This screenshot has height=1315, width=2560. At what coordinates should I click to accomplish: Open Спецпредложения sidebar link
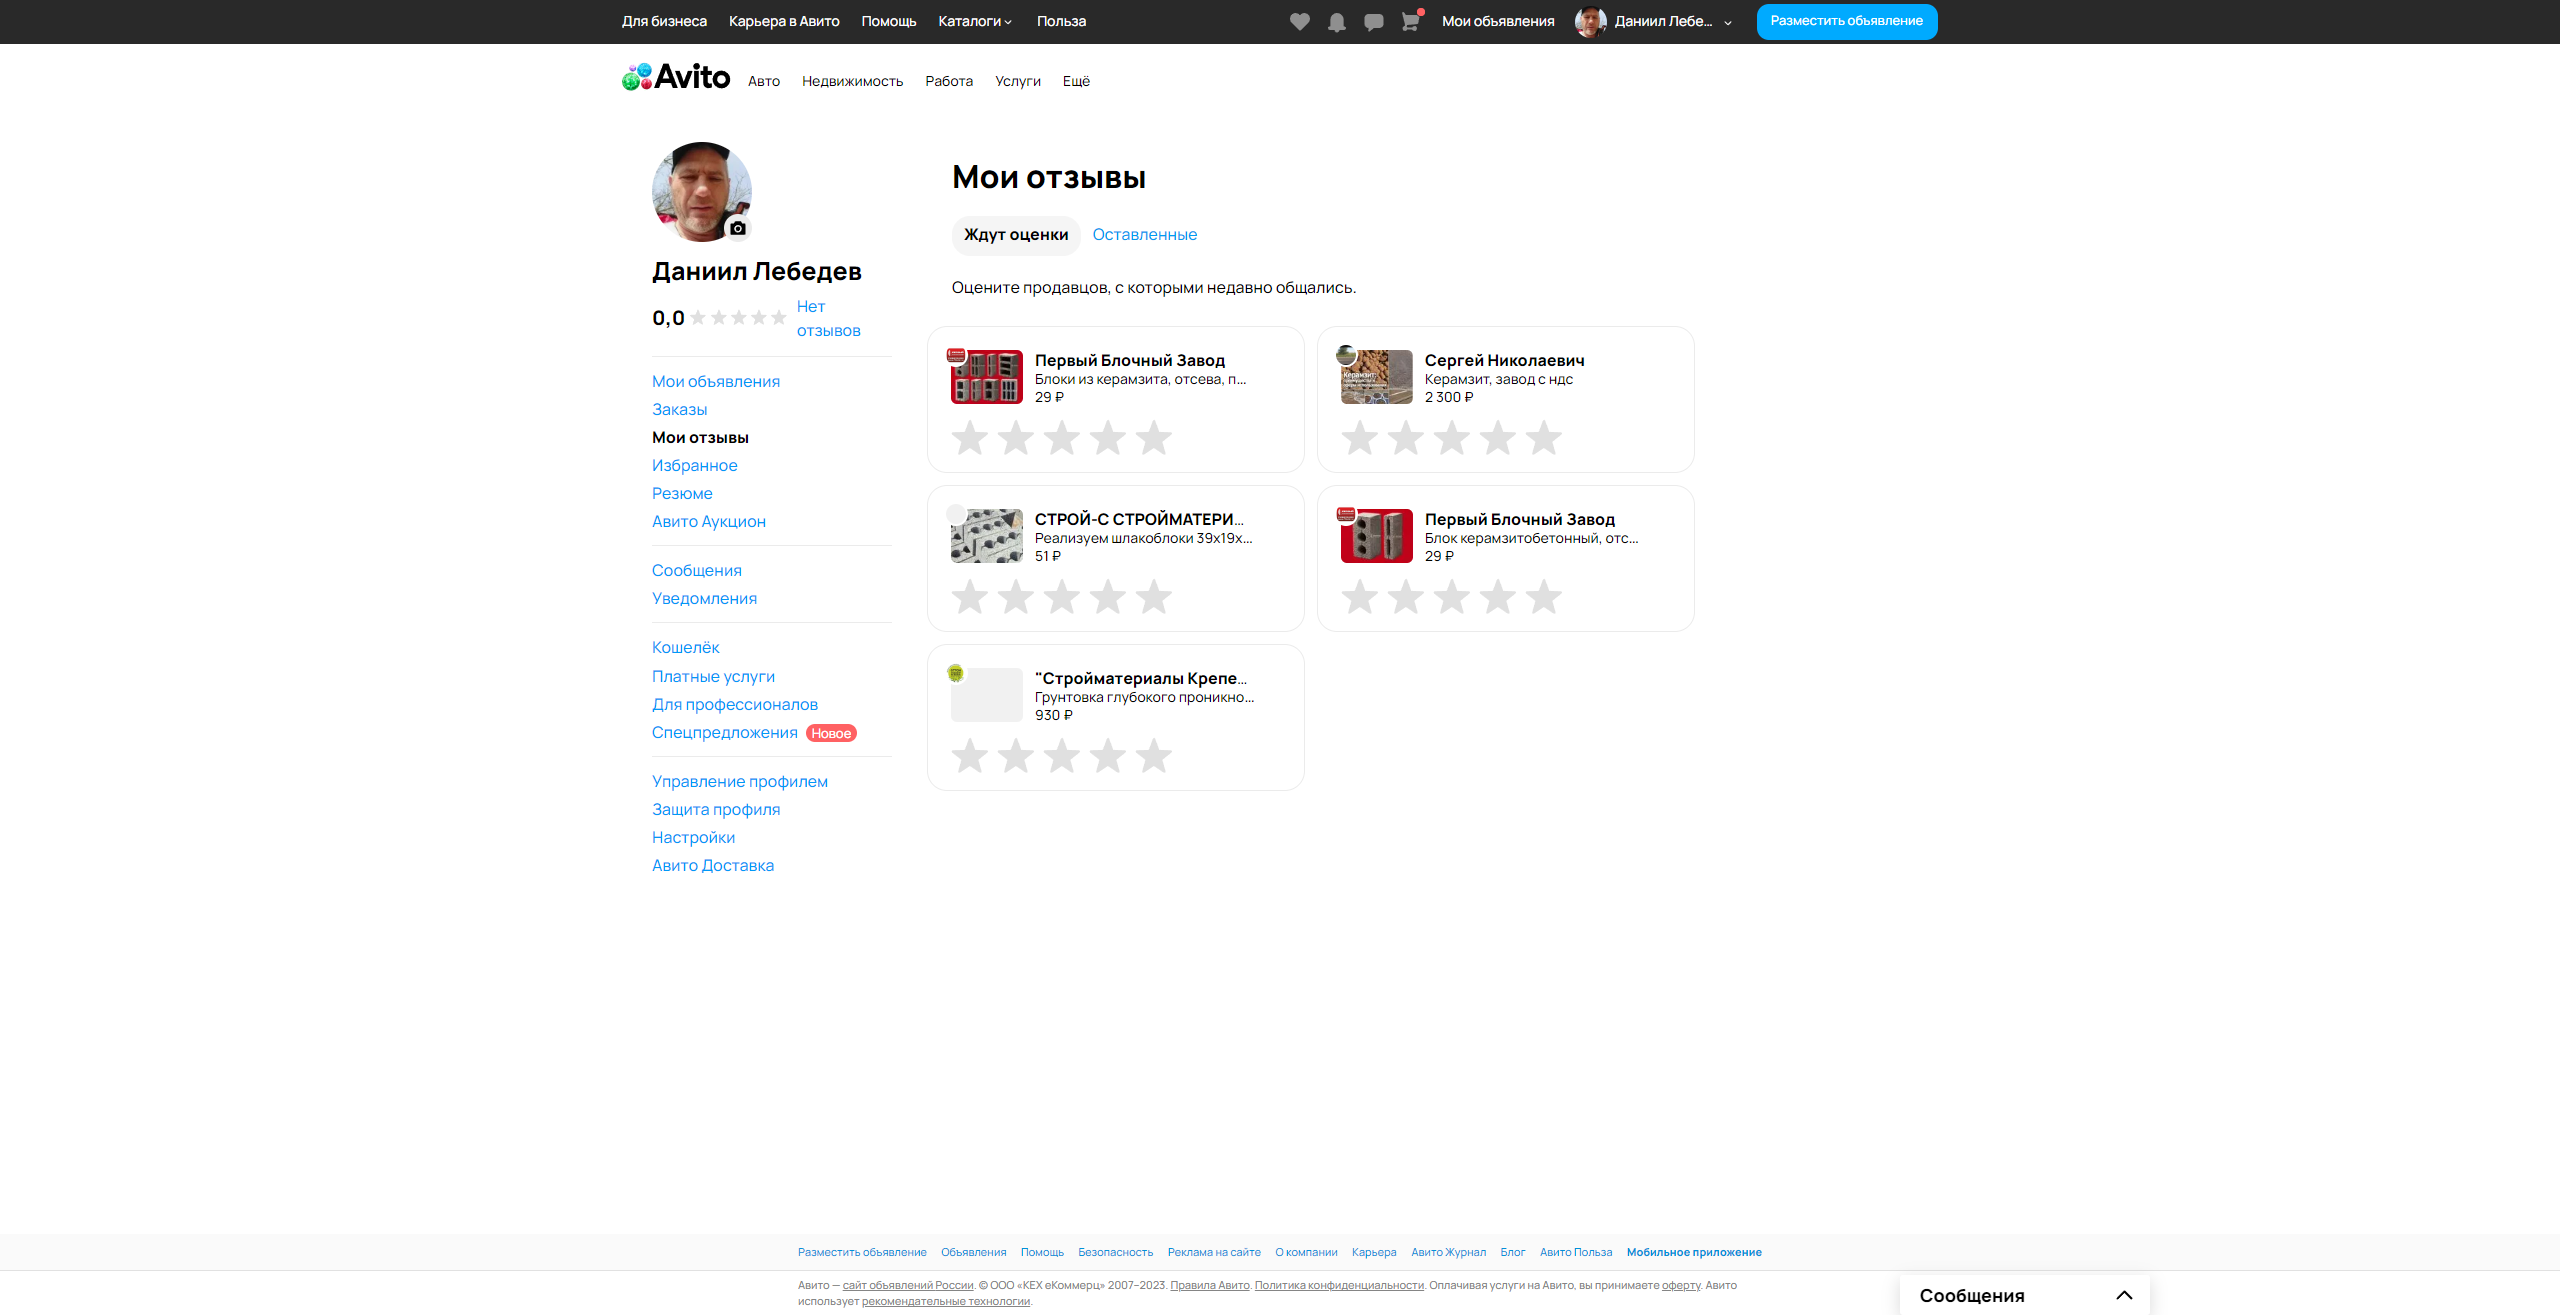pyautogui.click(x=724, y=732)
